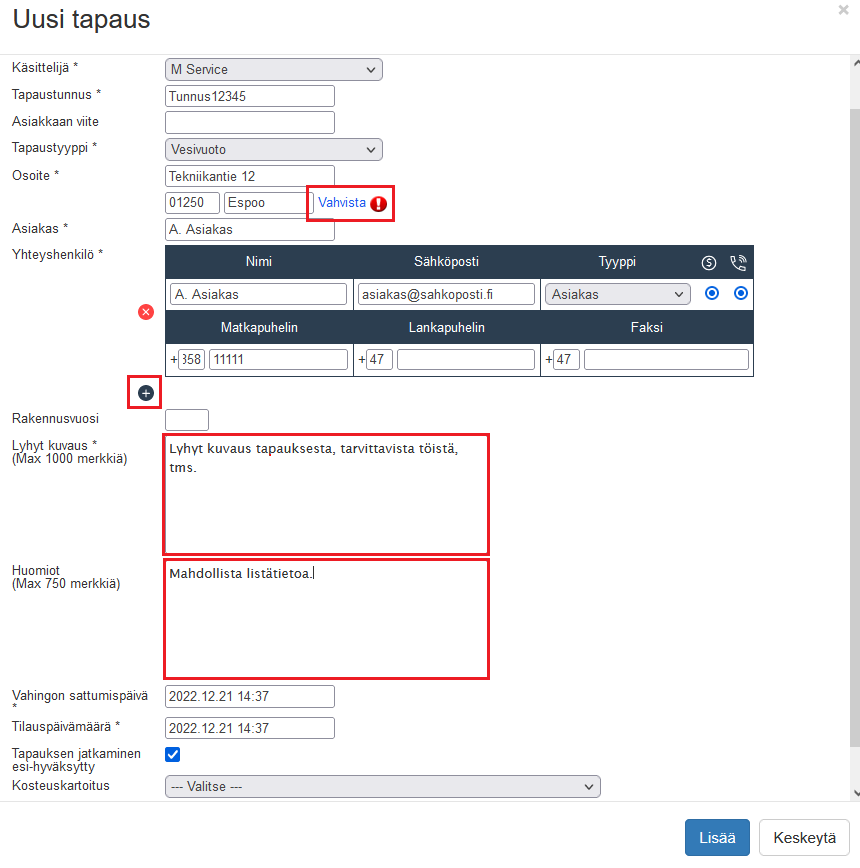Viewport: 860px width, 868px height.
Task: Click the phone icon in table header
Action: point(739,263)
